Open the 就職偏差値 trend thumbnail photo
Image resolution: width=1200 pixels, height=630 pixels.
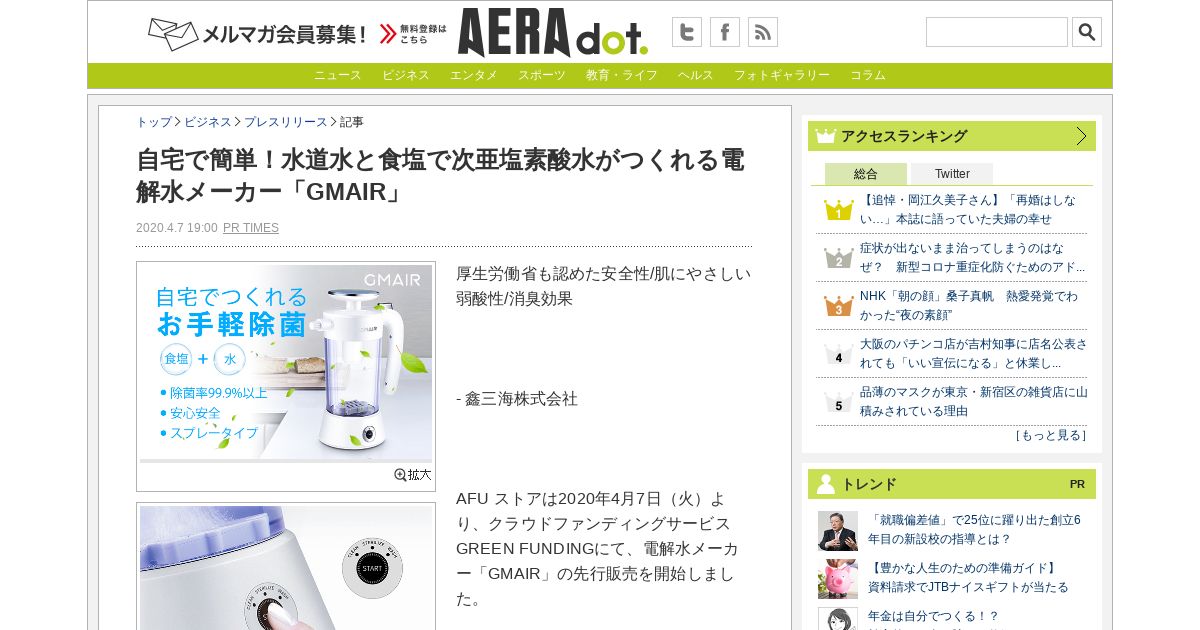838,531
